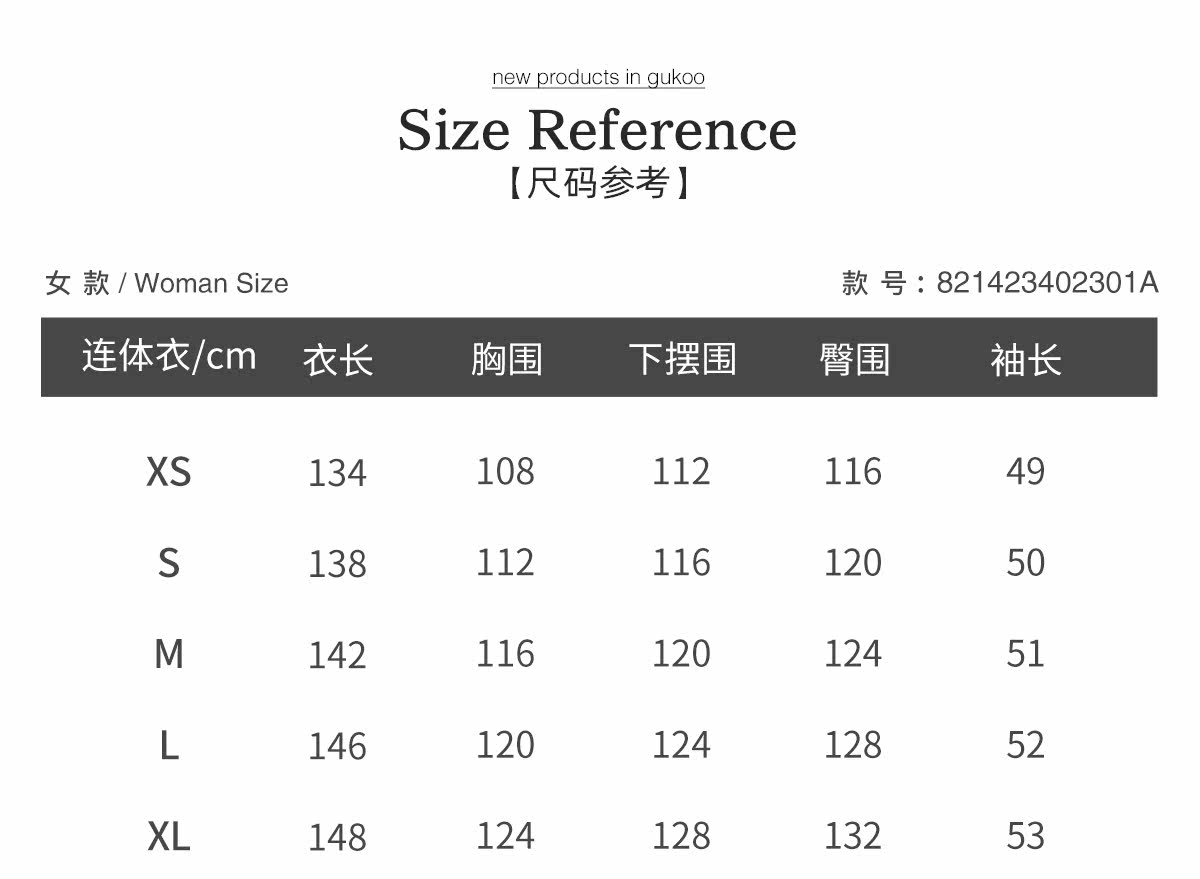Click the M size row label
The image size is (1200, 879).
pos(169,654)
